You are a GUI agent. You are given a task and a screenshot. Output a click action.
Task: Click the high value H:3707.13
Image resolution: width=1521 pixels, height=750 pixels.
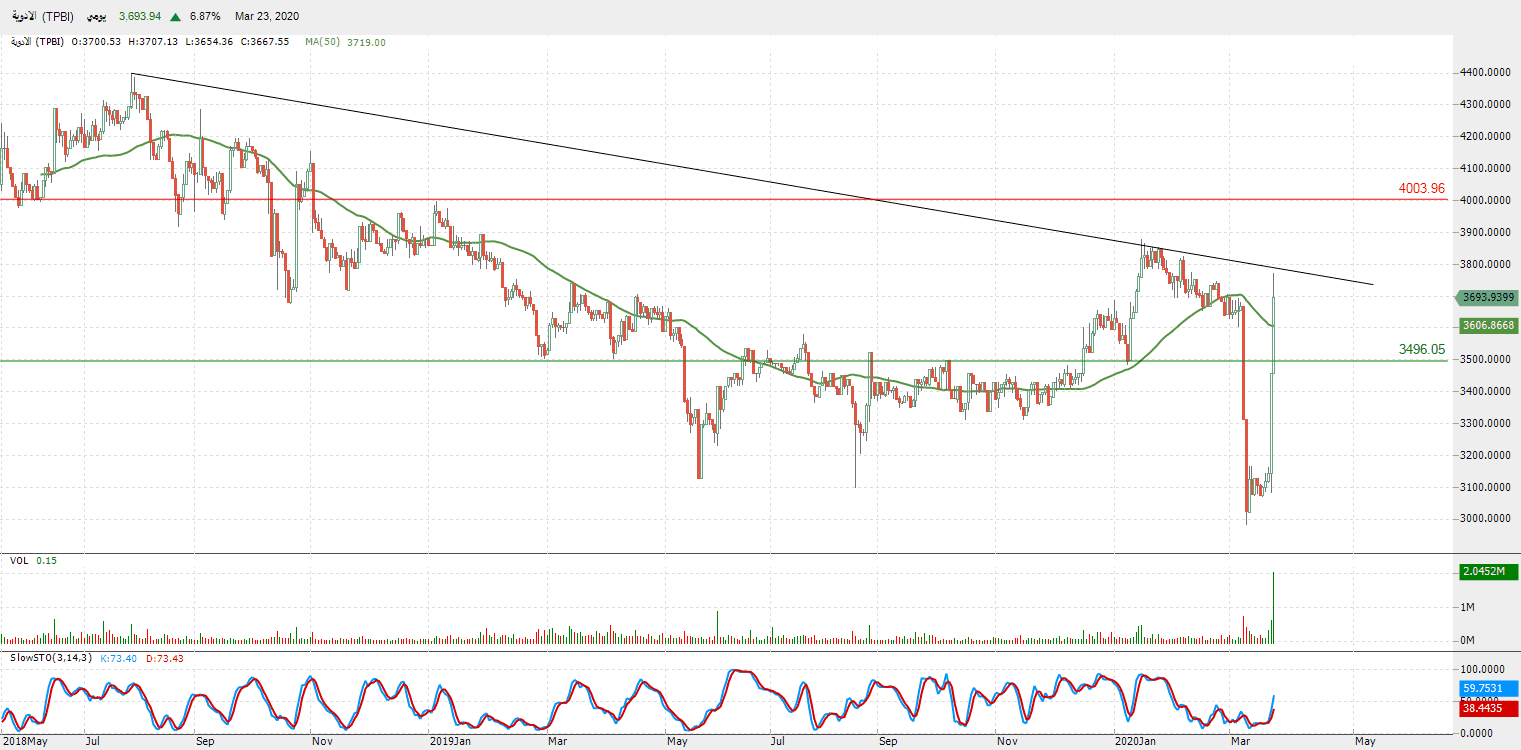152,42
